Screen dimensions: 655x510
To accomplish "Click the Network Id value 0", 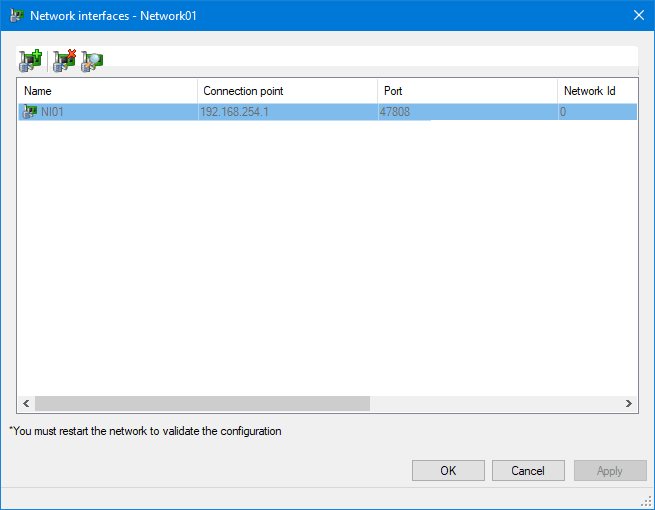I will [x=563, y=112].
